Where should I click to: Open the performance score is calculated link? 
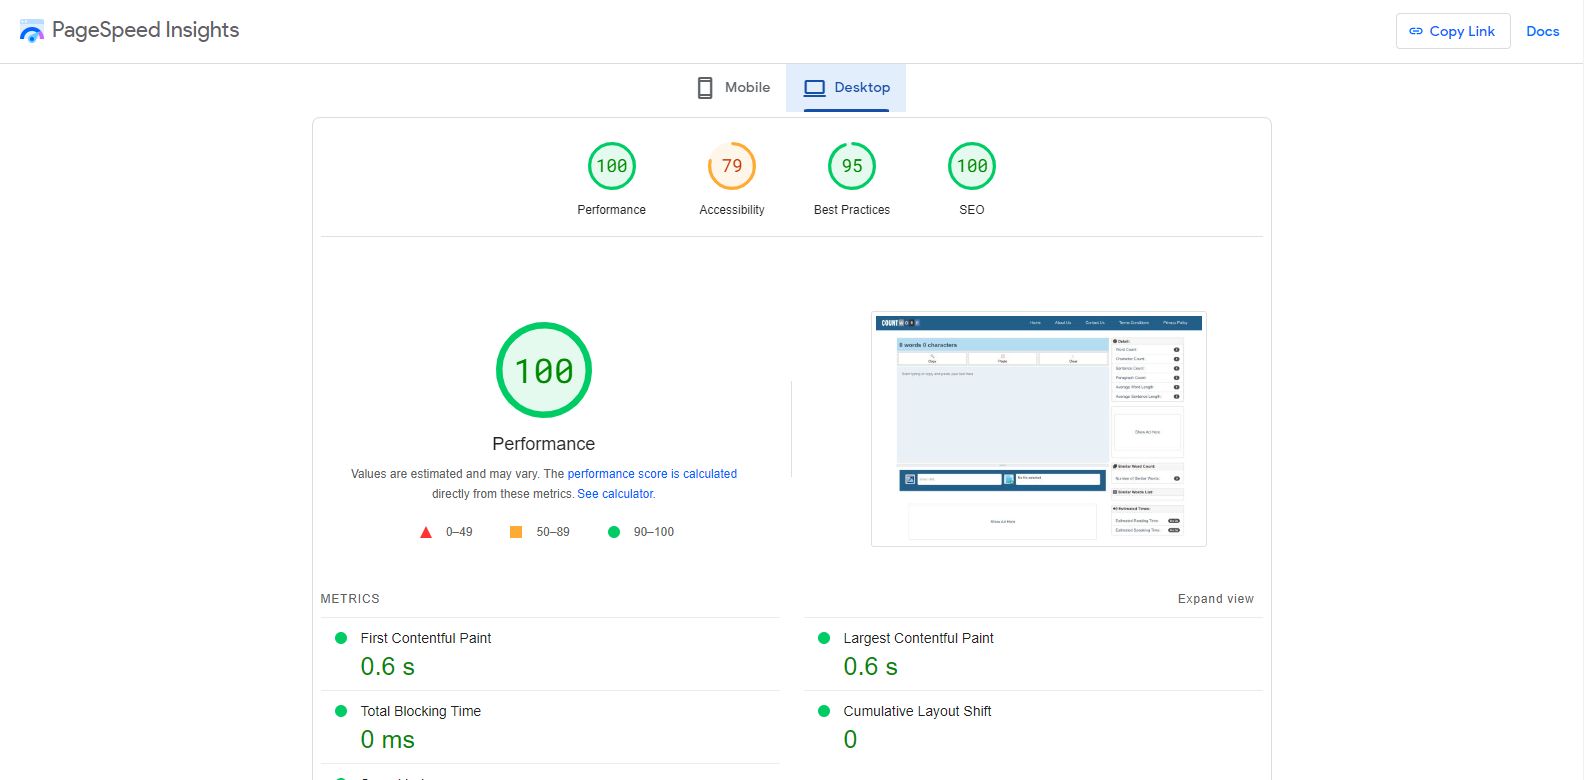[x=652, y=474]
